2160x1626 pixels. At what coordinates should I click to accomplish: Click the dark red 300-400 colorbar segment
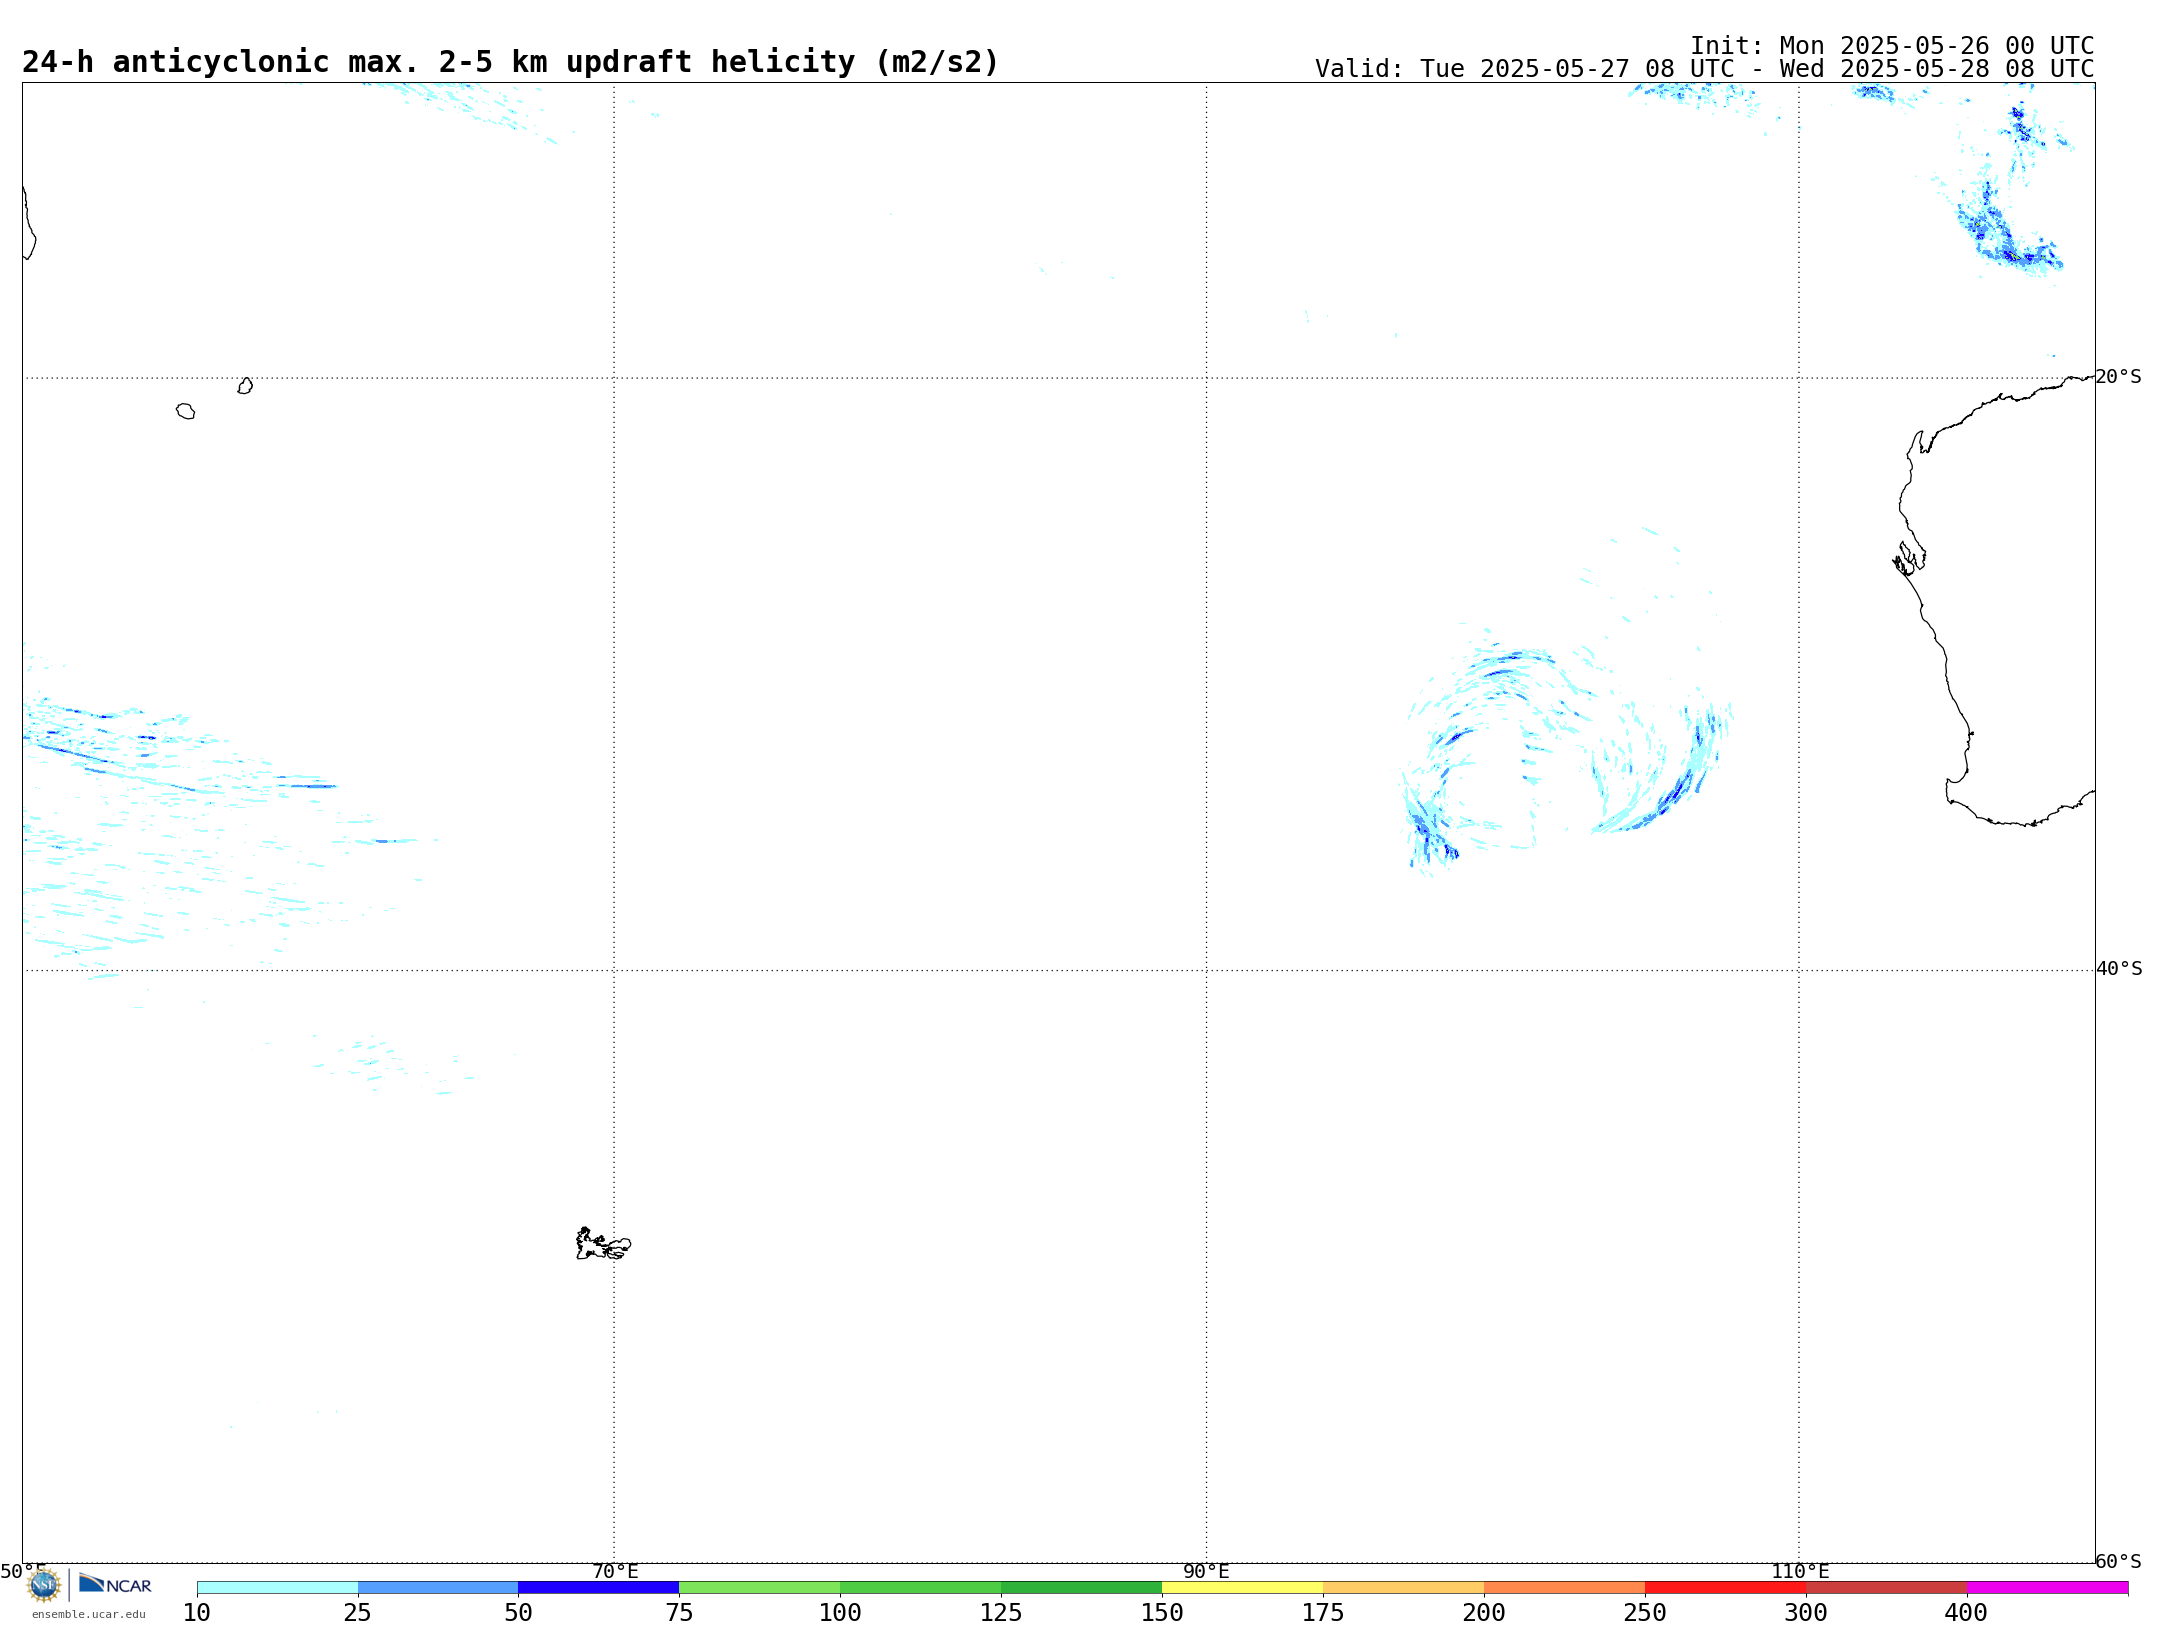(x=1887, y=1588)
